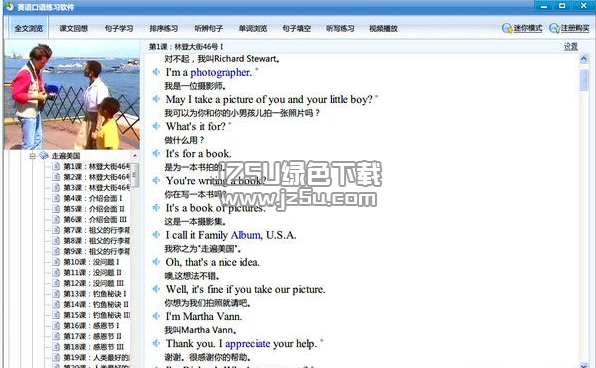The width and height of the screenshot is (596, 368).
Task: Click the highlighted word "appreciate"
Action: click(x=247, y=344)
